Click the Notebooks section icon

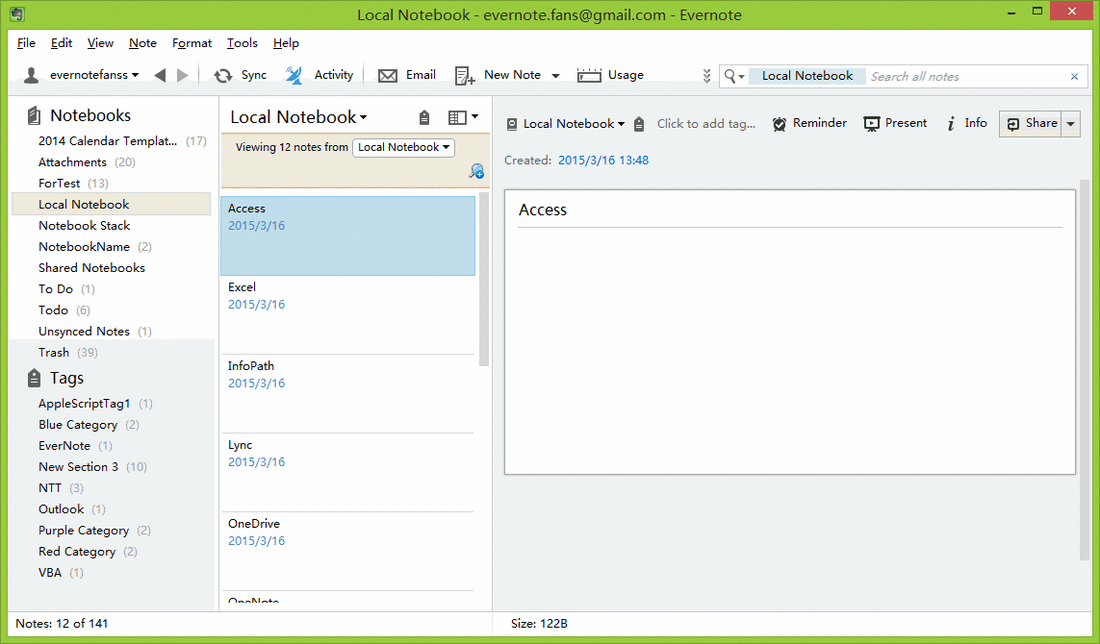tap(33, 116)
